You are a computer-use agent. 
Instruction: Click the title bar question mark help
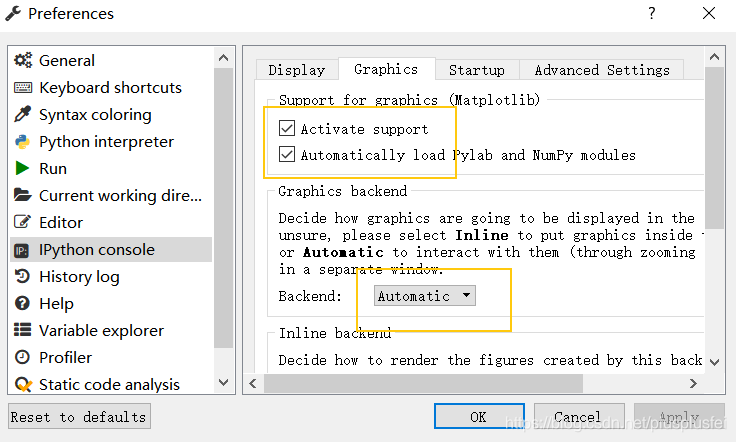click(x=652, y=13)
